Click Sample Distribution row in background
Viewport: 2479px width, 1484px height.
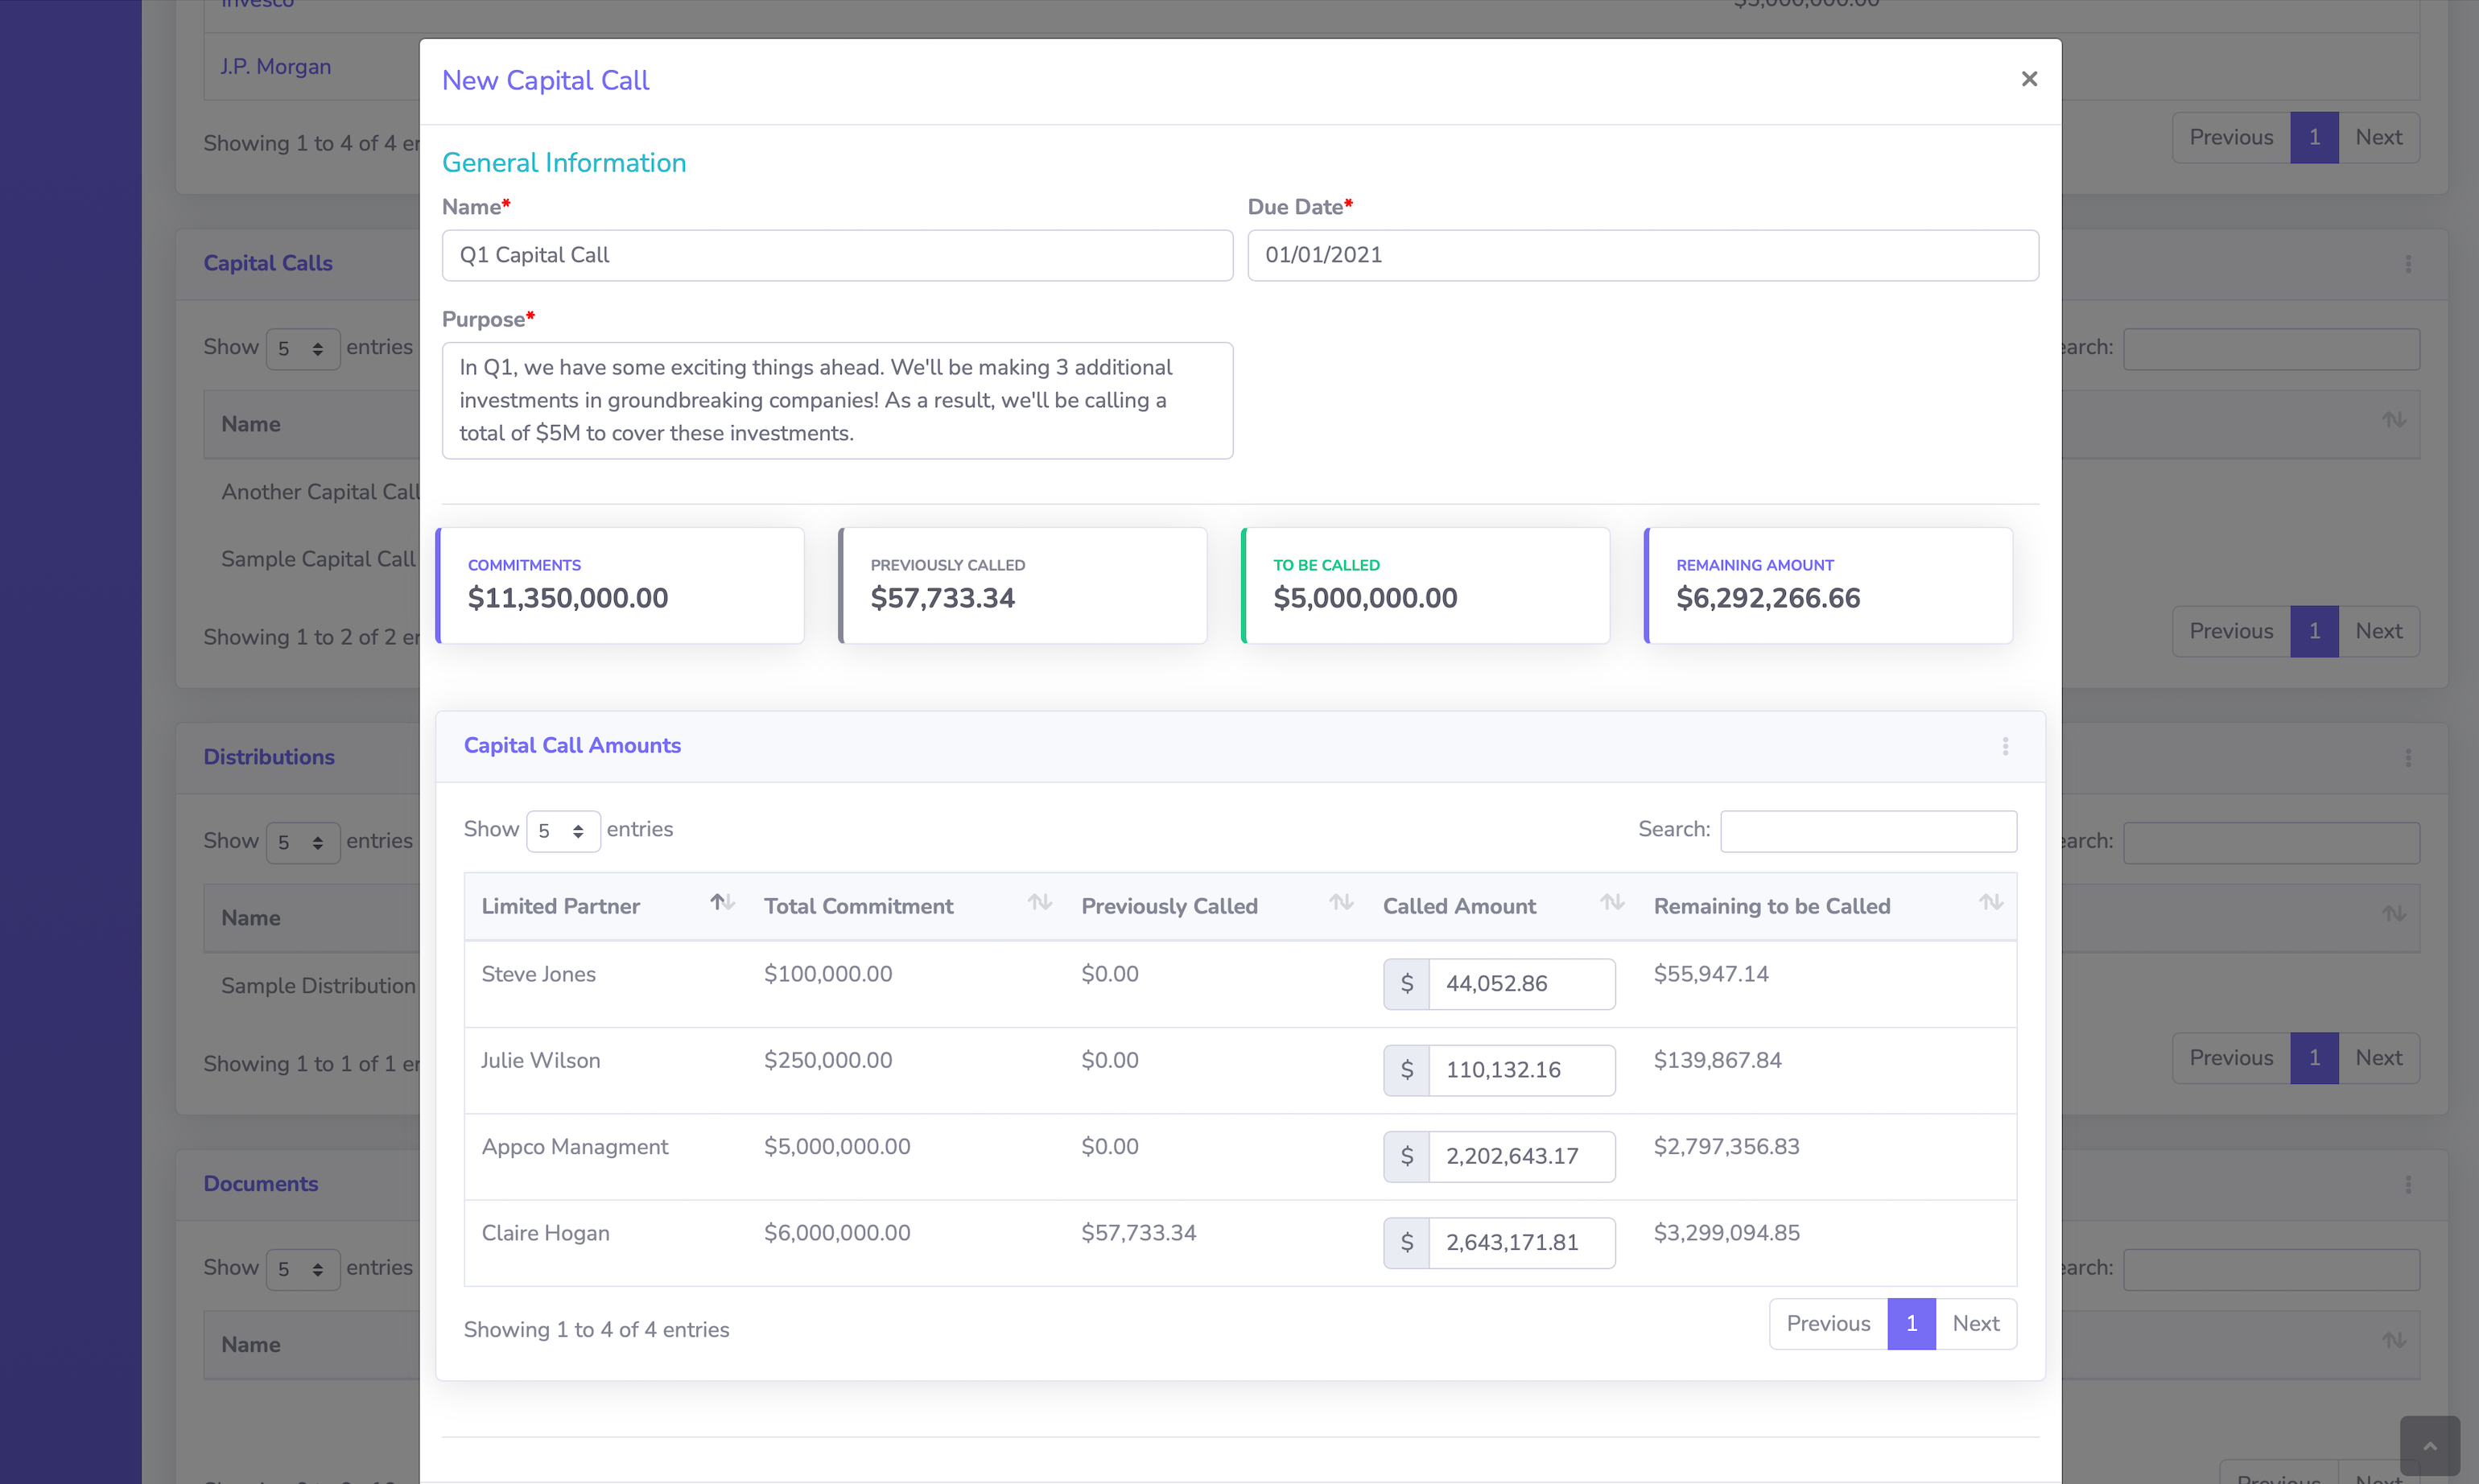(x=319, y=986)
